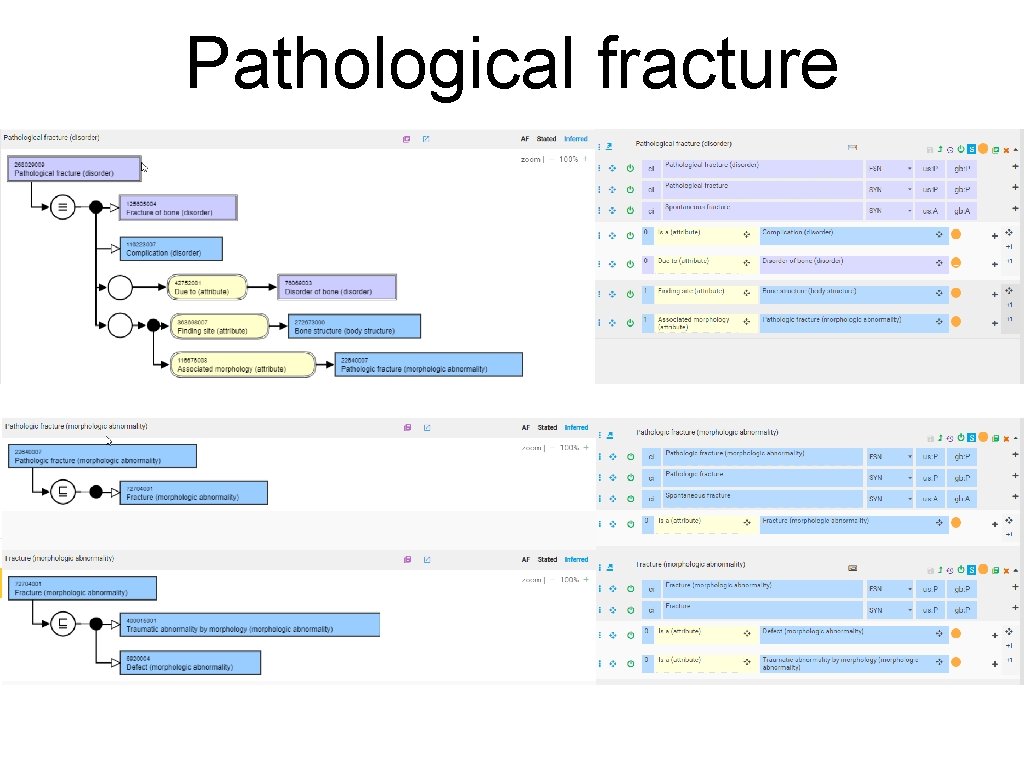Image resolution: width=1024 pixels, height=768 pixels.
Task: Click the edit icon in the Pathological fracture diagram toolbar
Action: (x=425, y=138)
